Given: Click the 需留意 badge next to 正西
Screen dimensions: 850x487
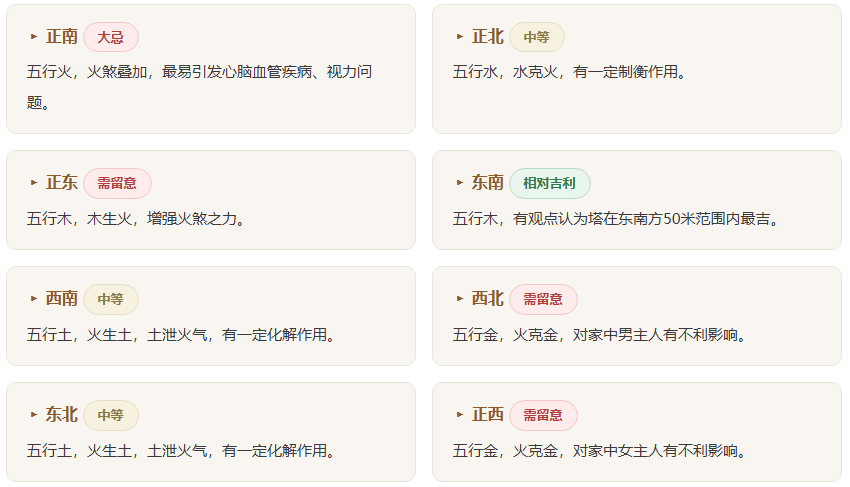Looking at the screenshot, I should click(543, 415).
